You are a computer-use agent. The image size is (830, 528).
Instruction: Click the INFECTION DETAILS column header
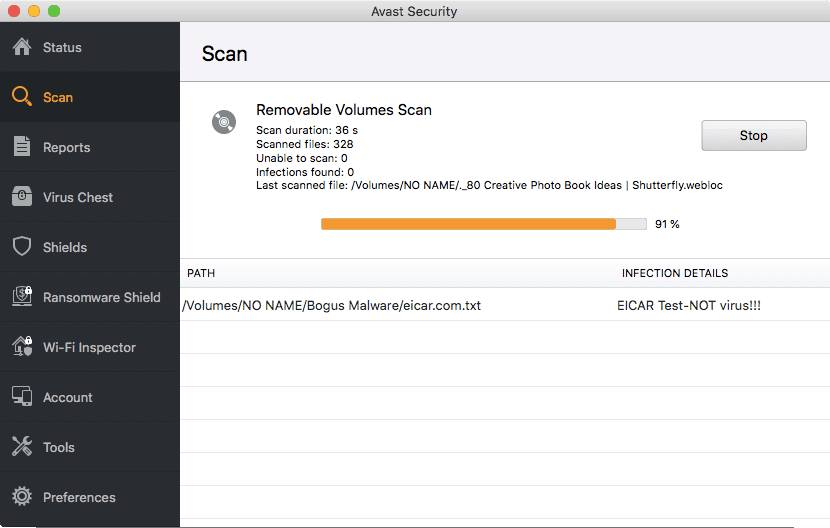(675, 273)
